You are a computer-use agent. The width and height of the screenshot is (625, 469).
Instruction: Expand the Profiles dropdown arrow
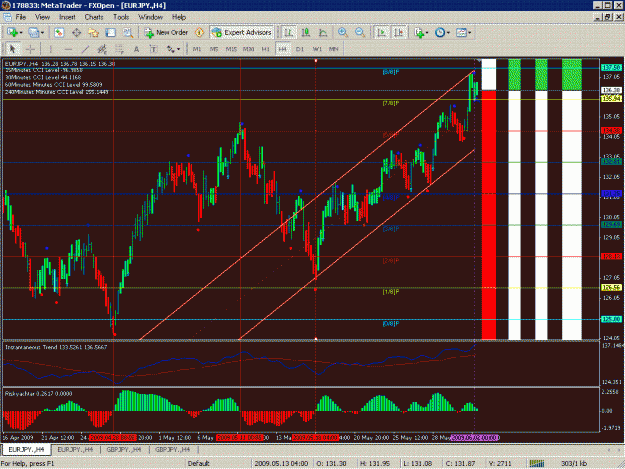point(42,33)
